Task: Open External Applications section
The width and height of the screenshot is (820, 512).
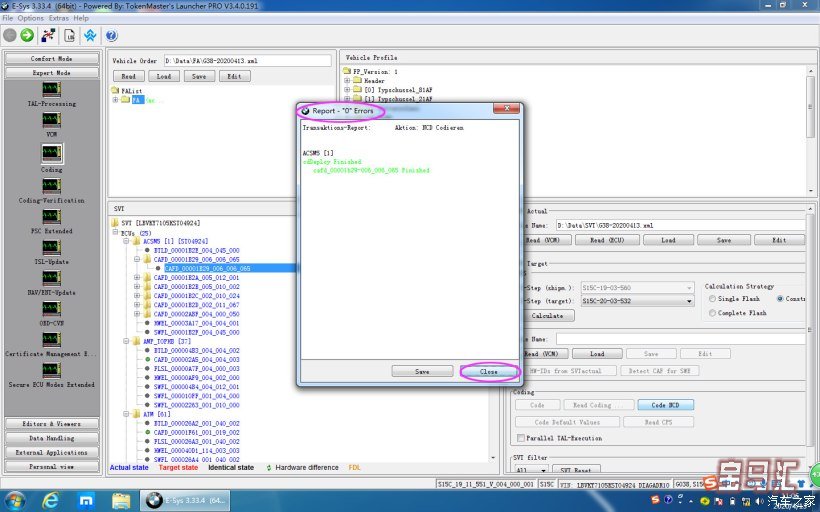Action: (x=52, y=452)
